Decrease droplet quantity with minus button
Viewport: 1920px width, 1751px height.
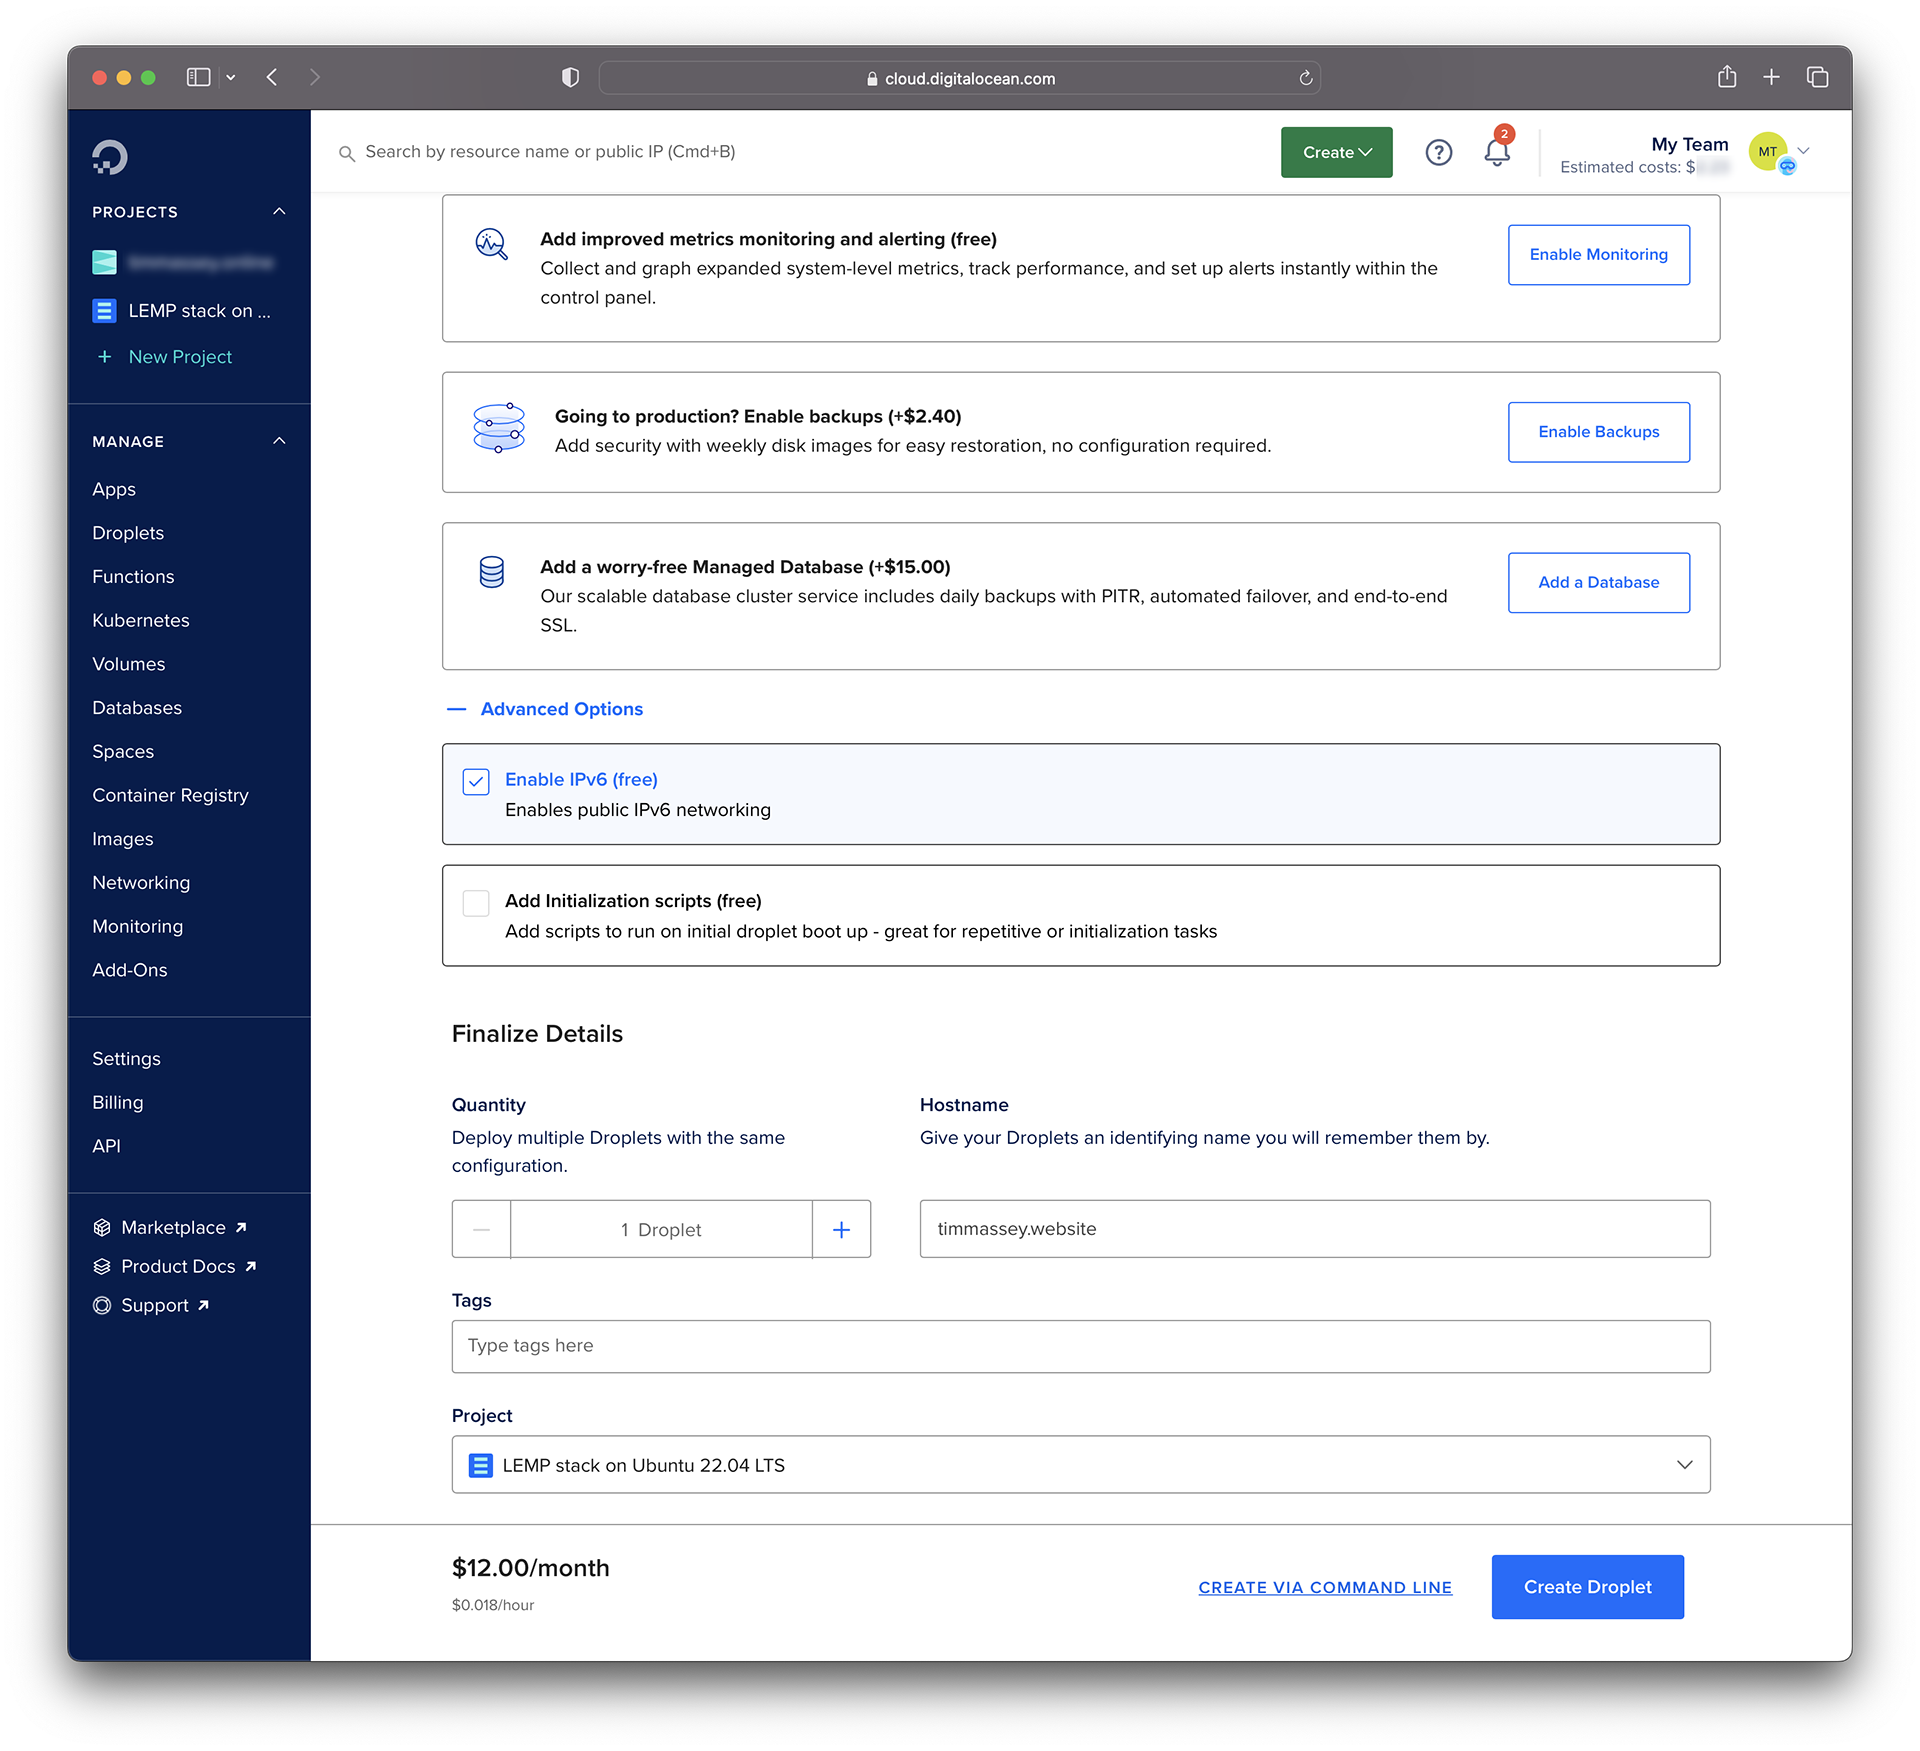click(481, 1229)
